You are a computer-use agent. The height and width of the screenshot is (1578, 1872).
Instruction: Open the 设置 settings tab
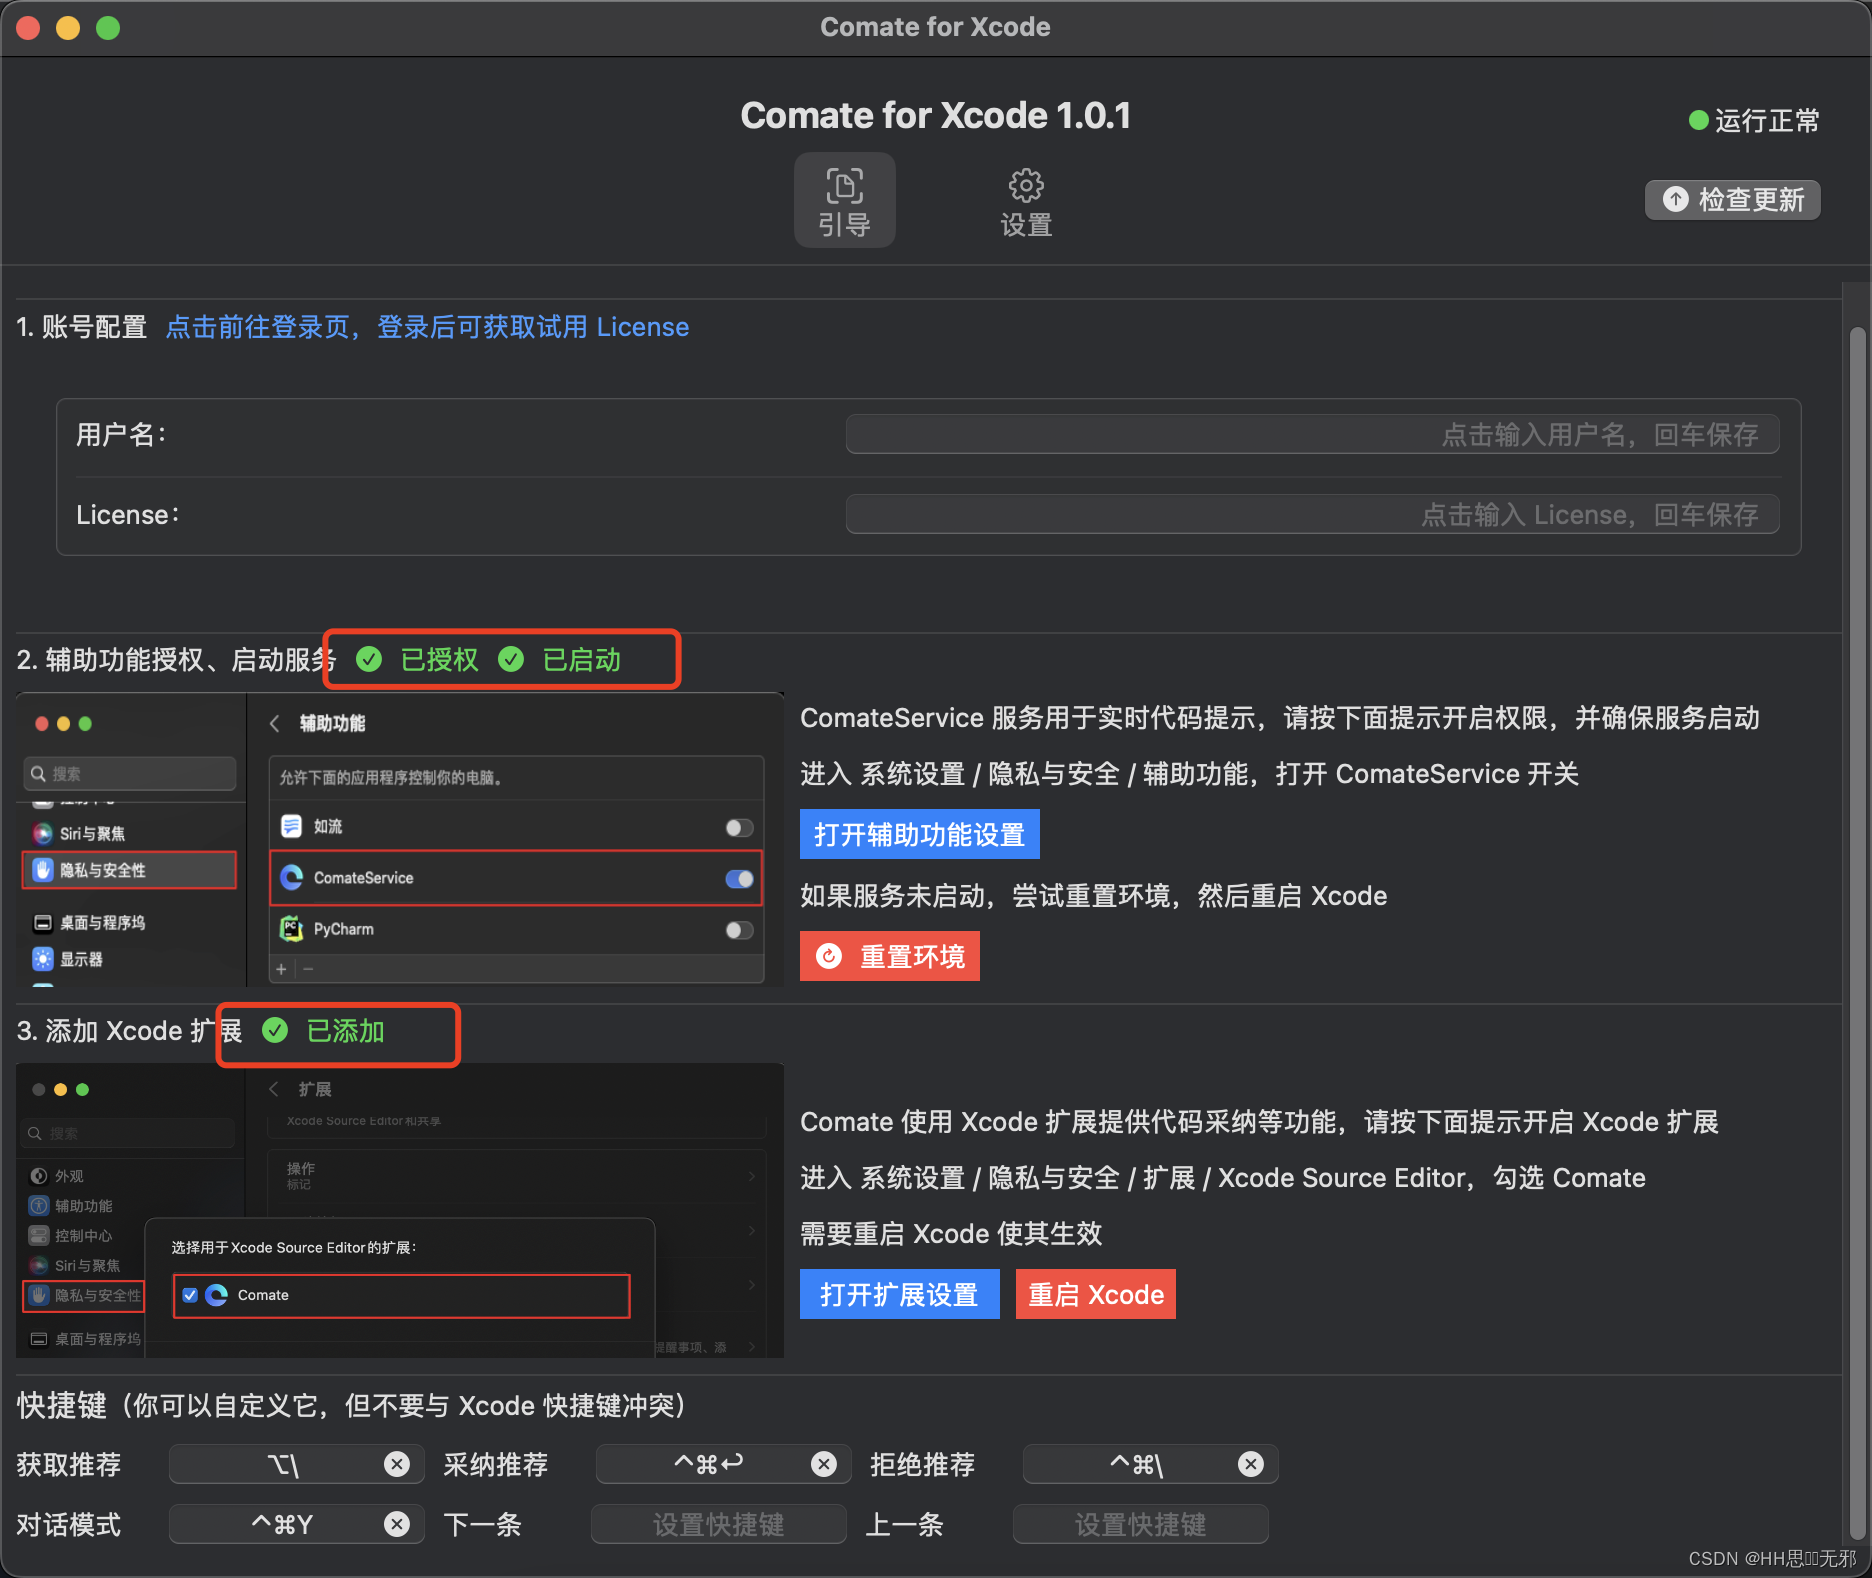pos(1026,203)
